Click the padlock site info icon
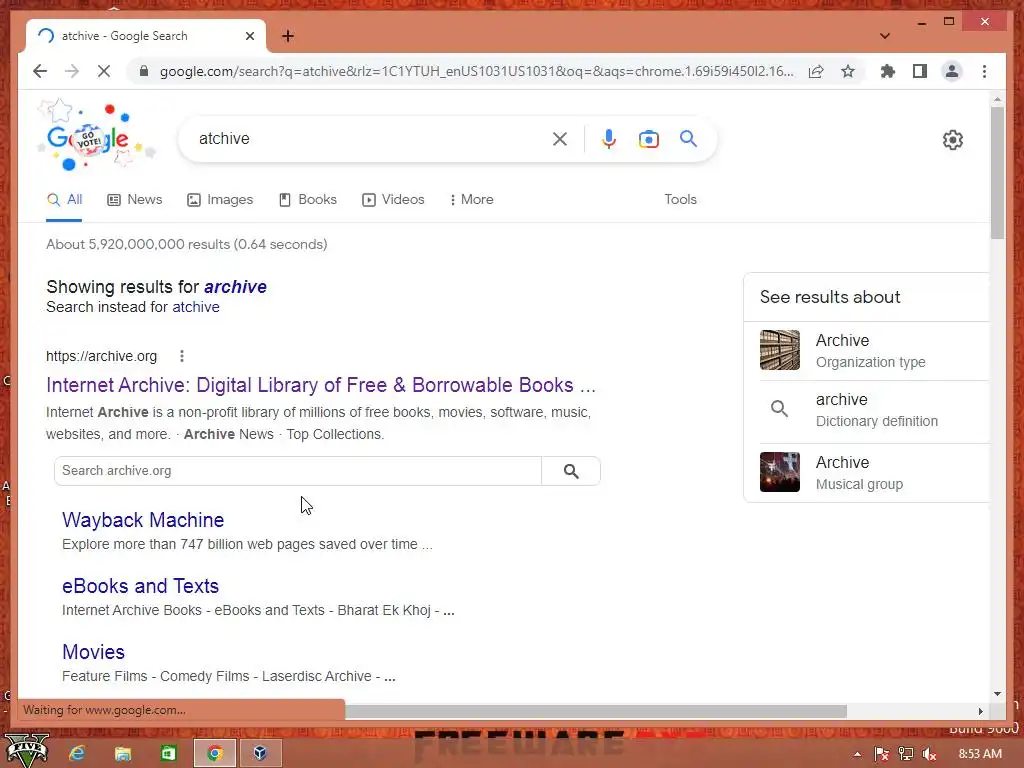Screen dimensions: 1024x768 click(144, 71)
